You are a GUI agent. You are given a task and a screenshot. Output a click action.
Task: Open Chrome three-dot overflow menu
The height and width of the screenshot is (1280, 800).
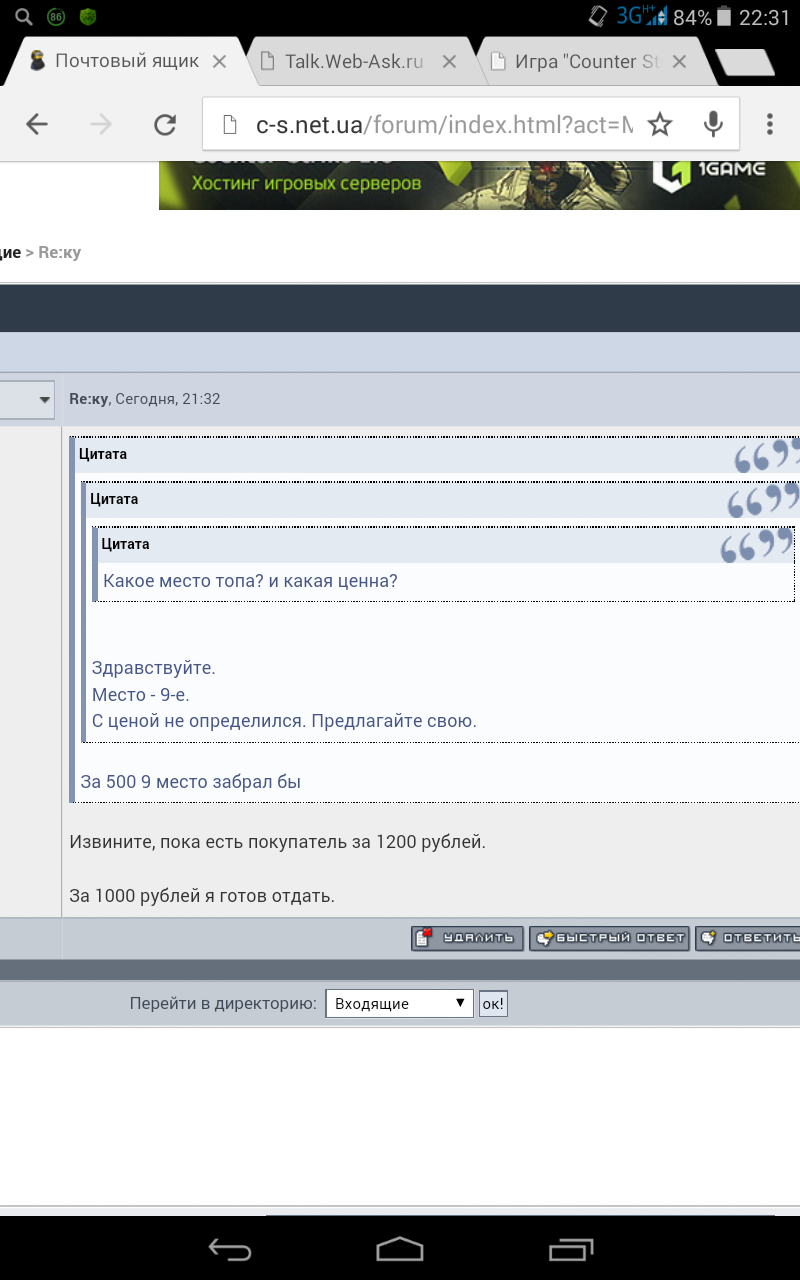coord(769,124)
